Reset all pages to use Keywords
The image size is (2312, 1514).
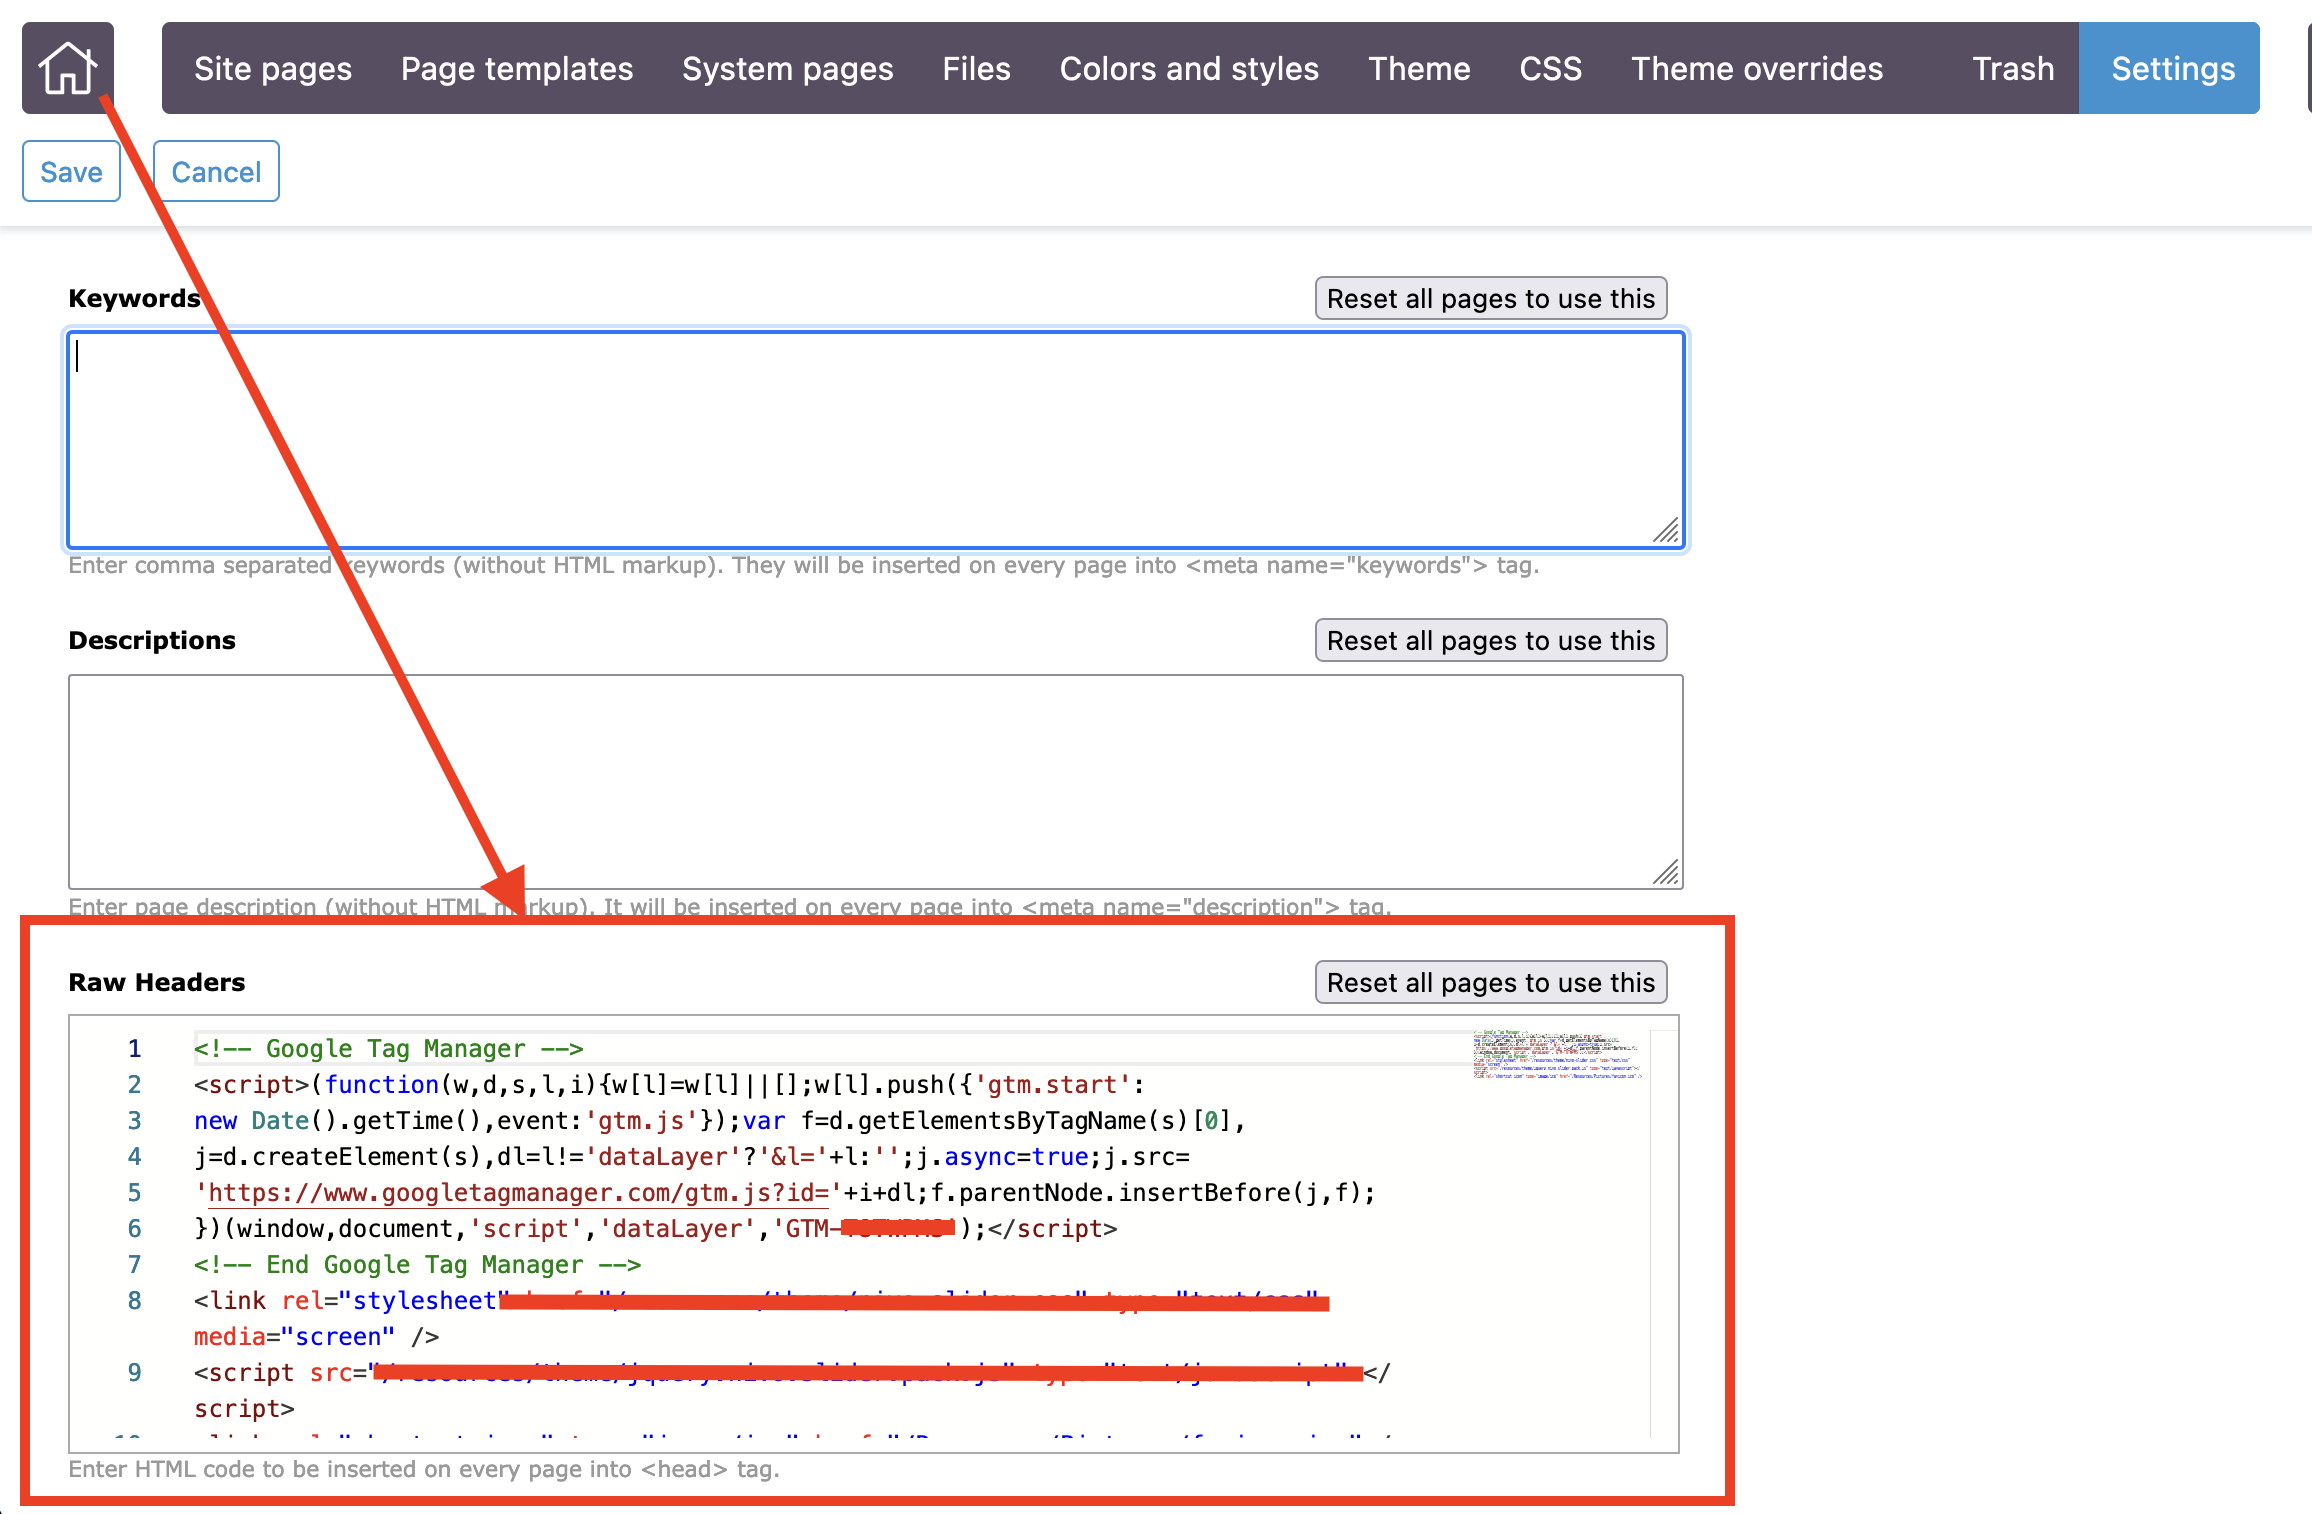[x=1490, y=298]
